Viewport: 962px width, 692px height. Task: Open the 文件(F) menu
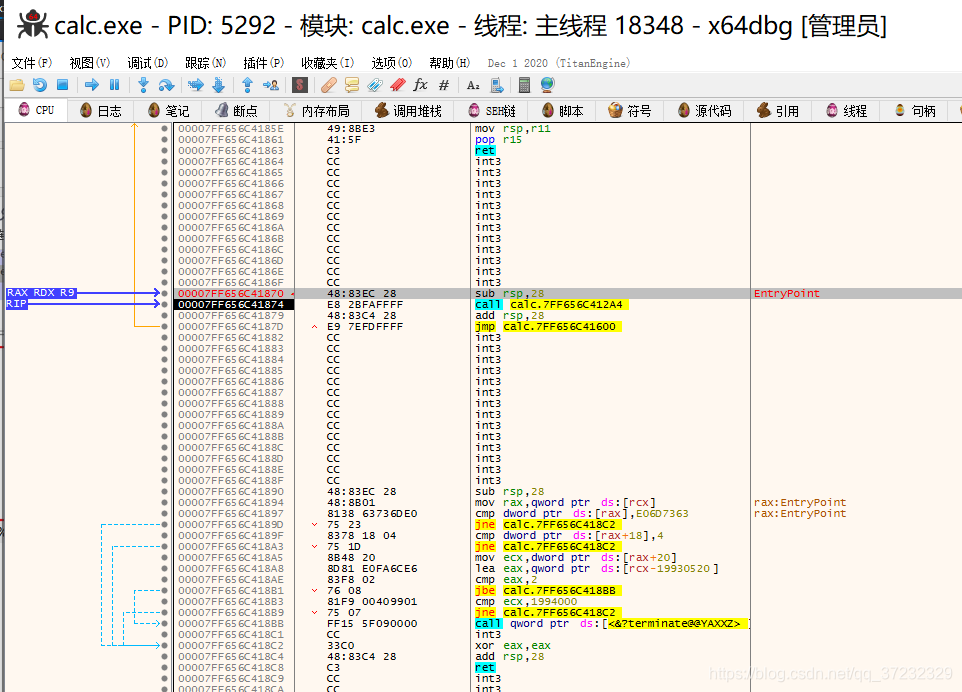point(32,63)
